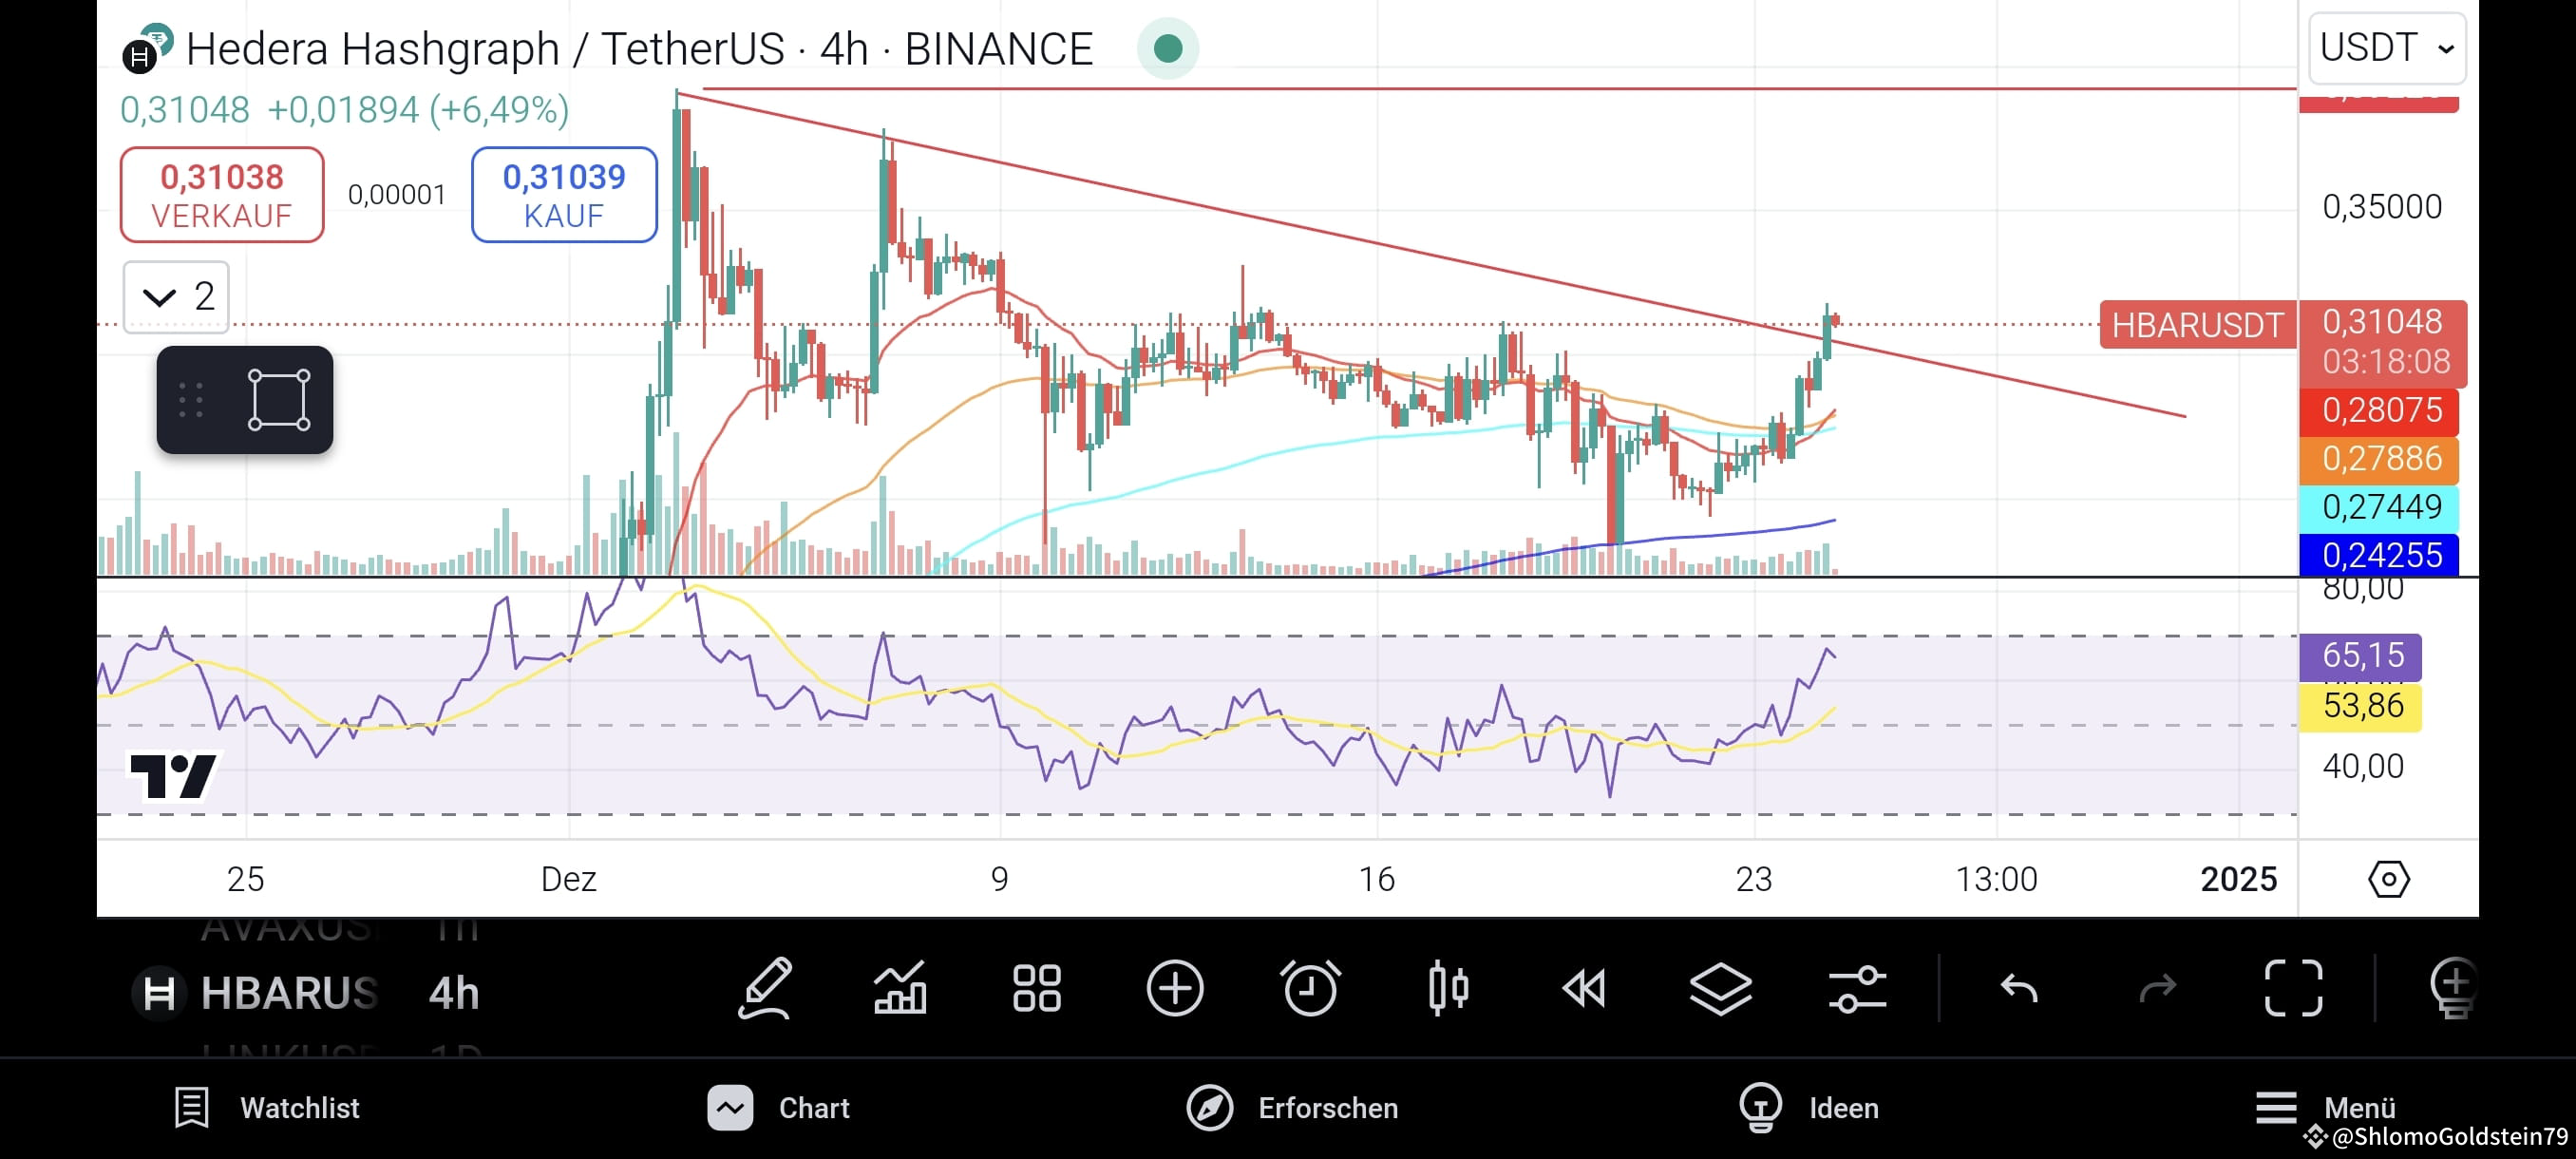This screenshot has width=2576, height=1159.
Task: Click the red HBARUSDT price label
Action: click(2197, 325)
